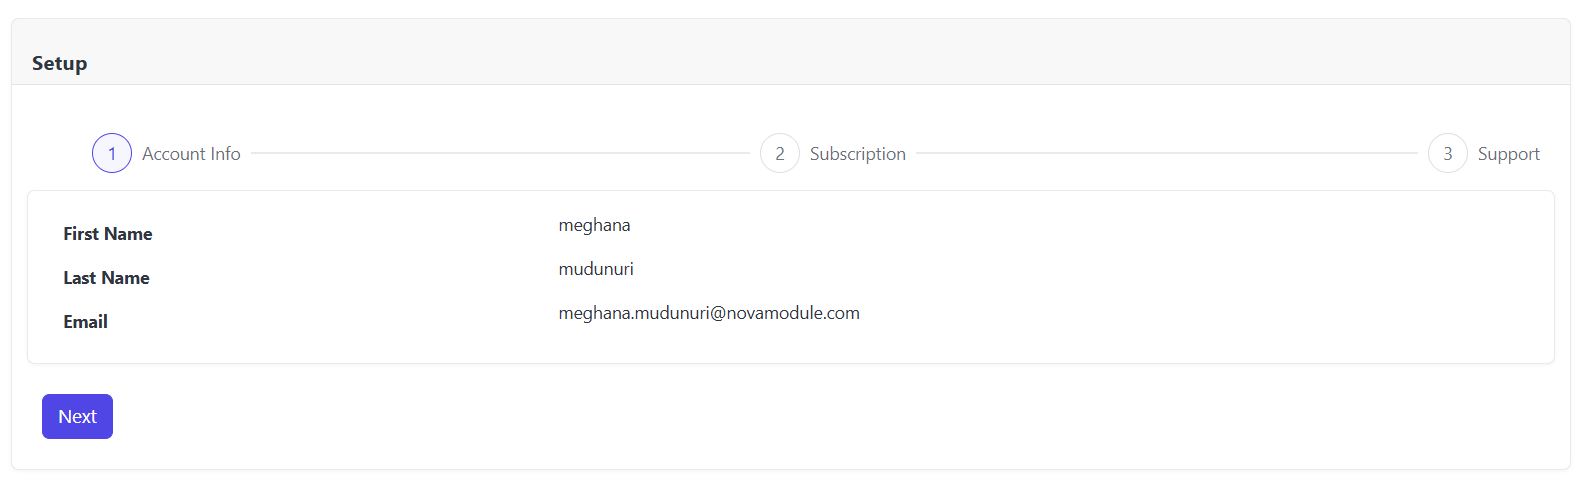Open the Support step label
Viewport: 1581px width, 485px height.
tap(1508, 154)
